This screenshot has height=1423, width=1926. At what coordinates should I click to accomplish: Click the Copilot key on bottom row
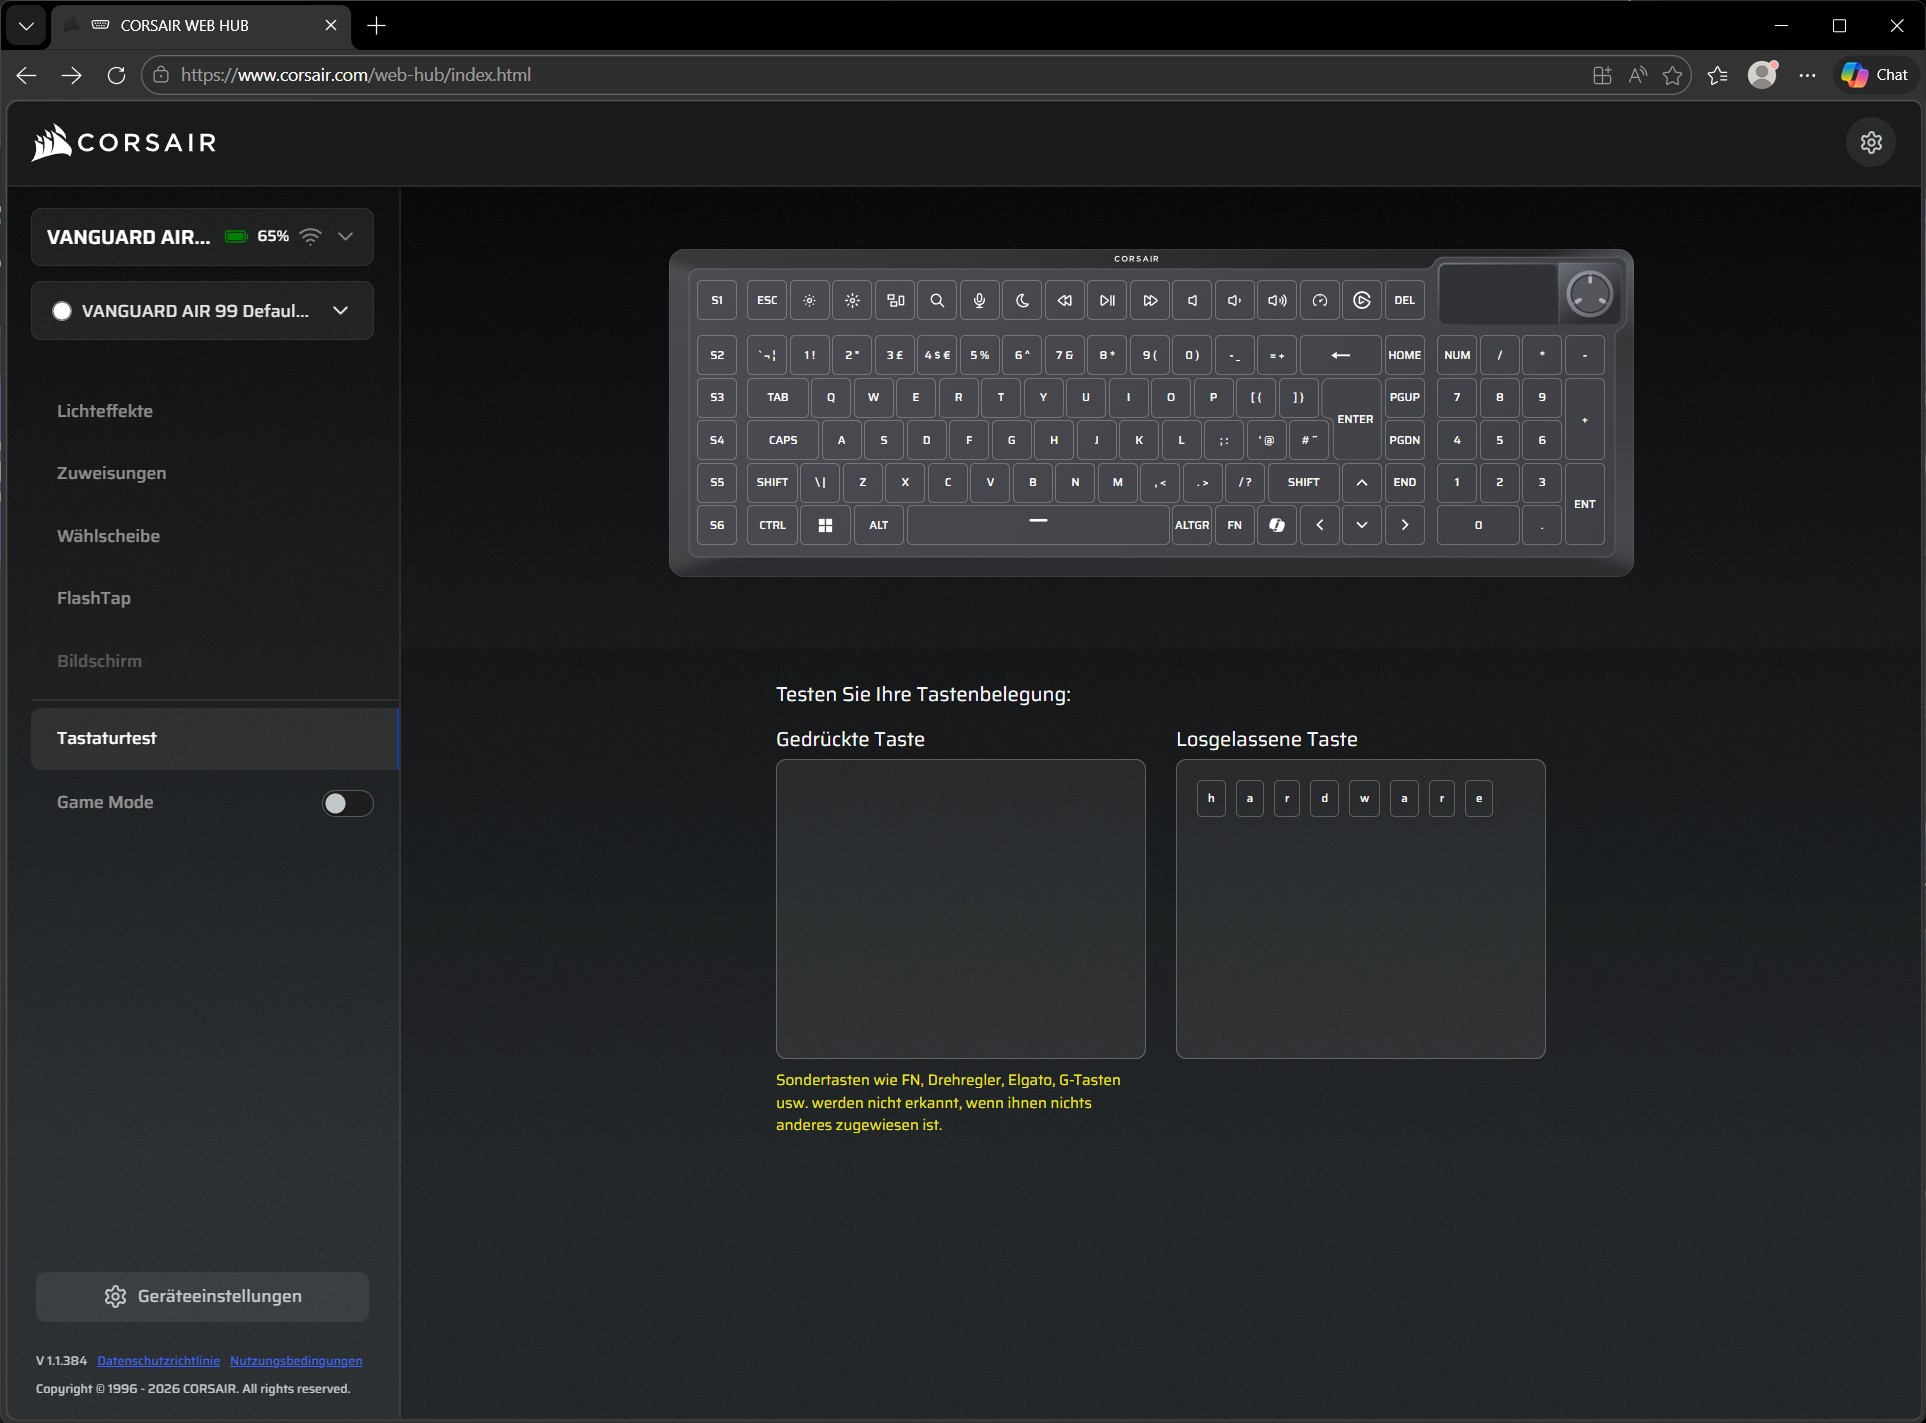1277,525
